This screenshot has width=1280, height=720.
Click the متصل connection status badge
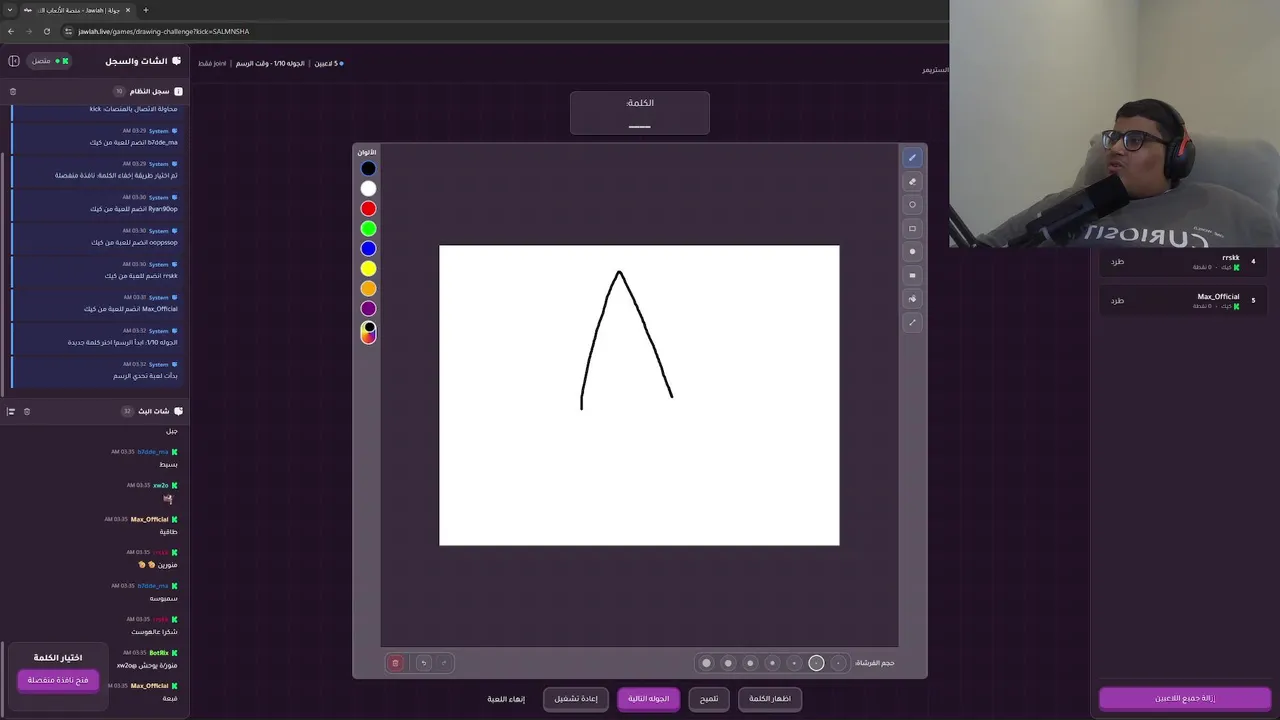(49, 61)
